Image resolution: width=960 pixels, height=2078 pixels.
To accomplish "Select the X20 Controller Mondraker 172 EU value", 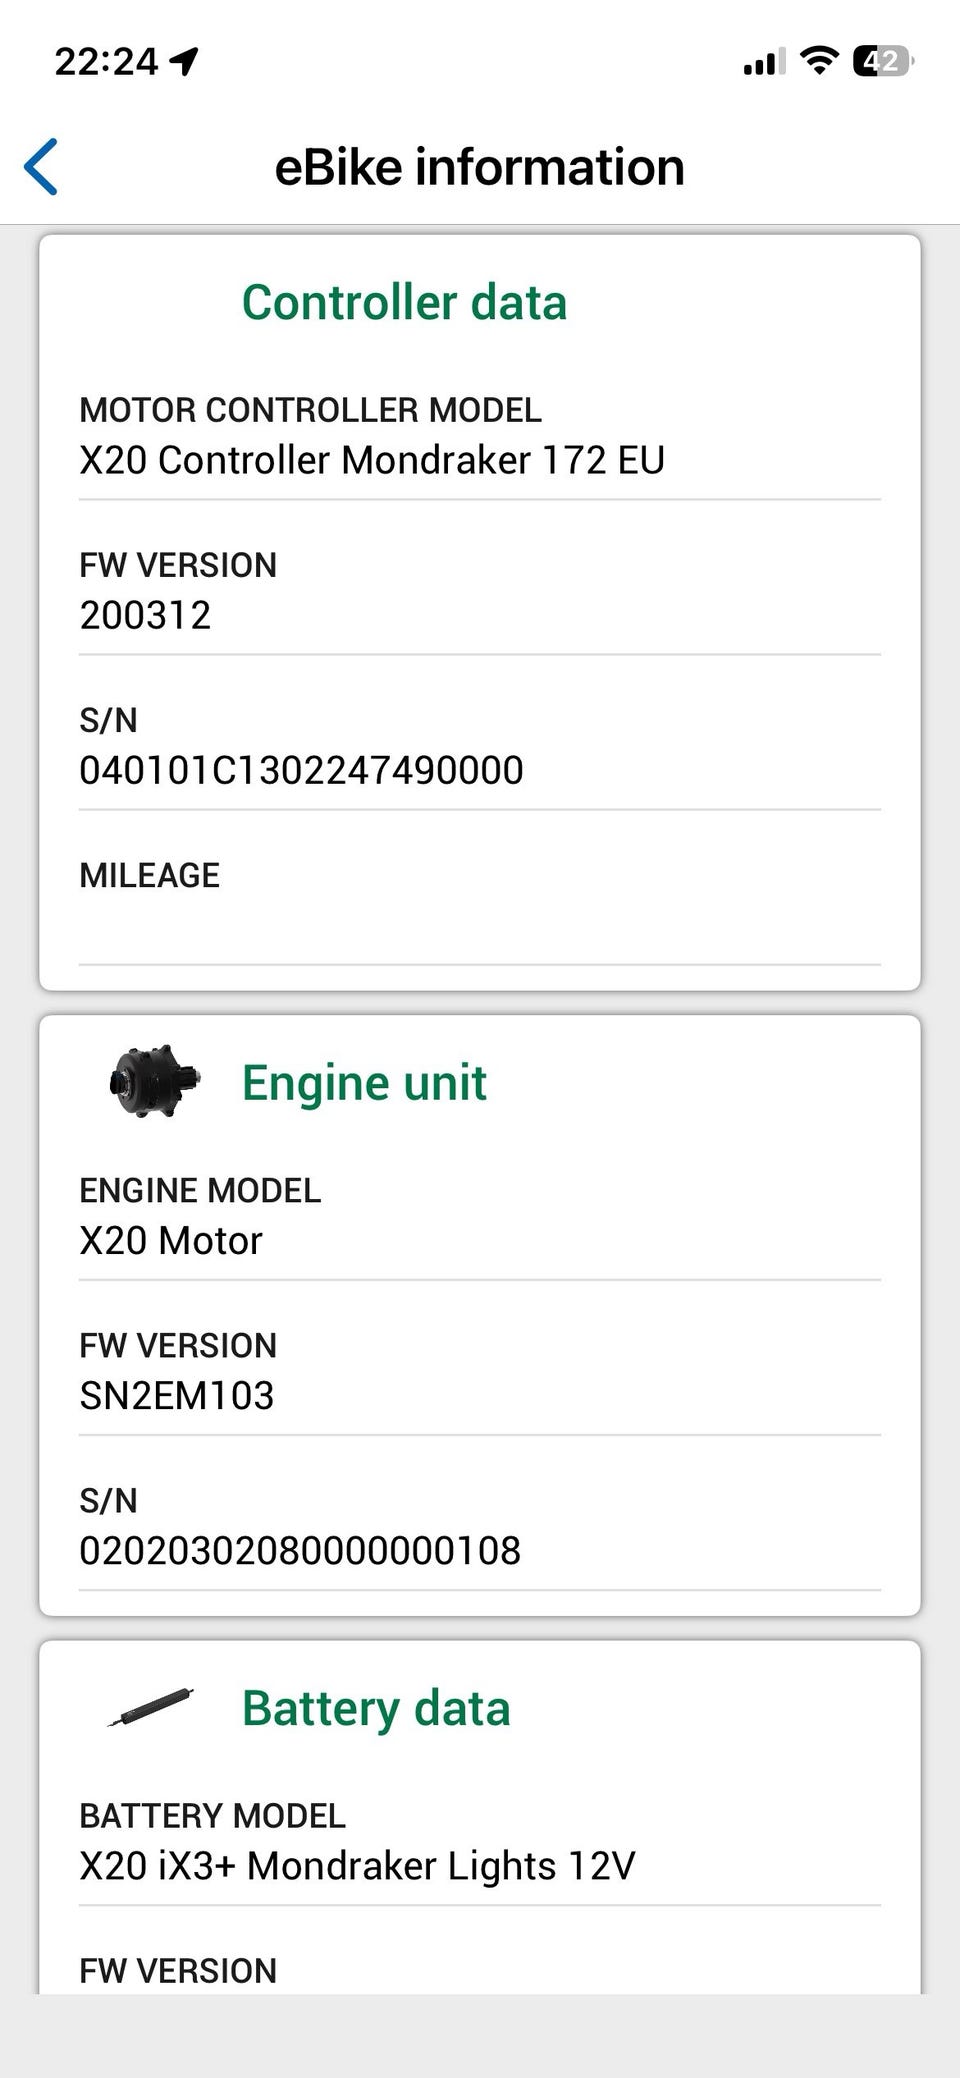I will point(372,460).
